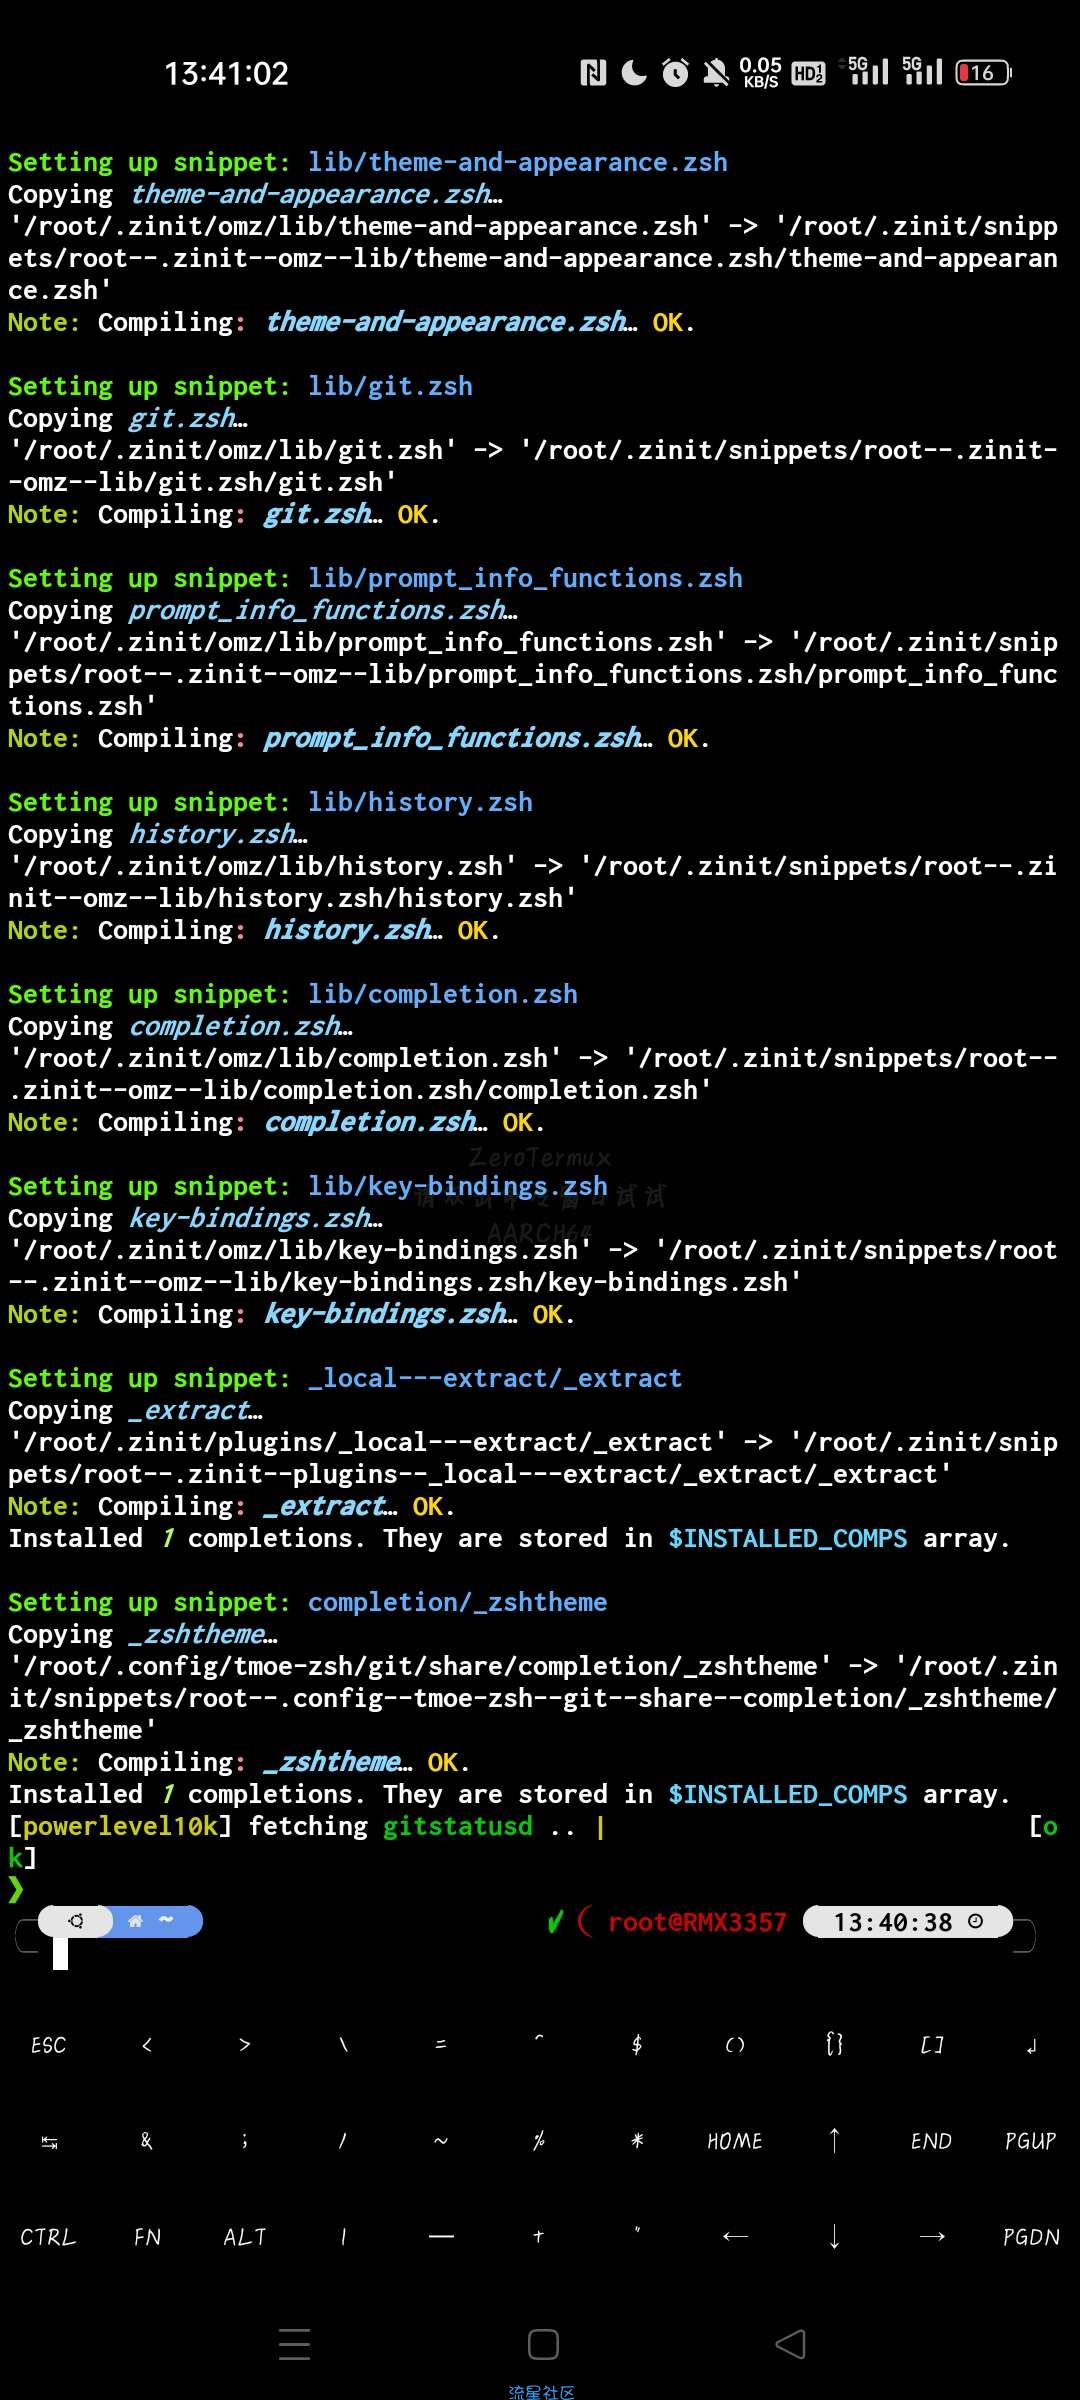The width and height of the screenshot is (1080, 2400).
Task: Tap the CTRL modifier key
Action: tap(49, 2237)
